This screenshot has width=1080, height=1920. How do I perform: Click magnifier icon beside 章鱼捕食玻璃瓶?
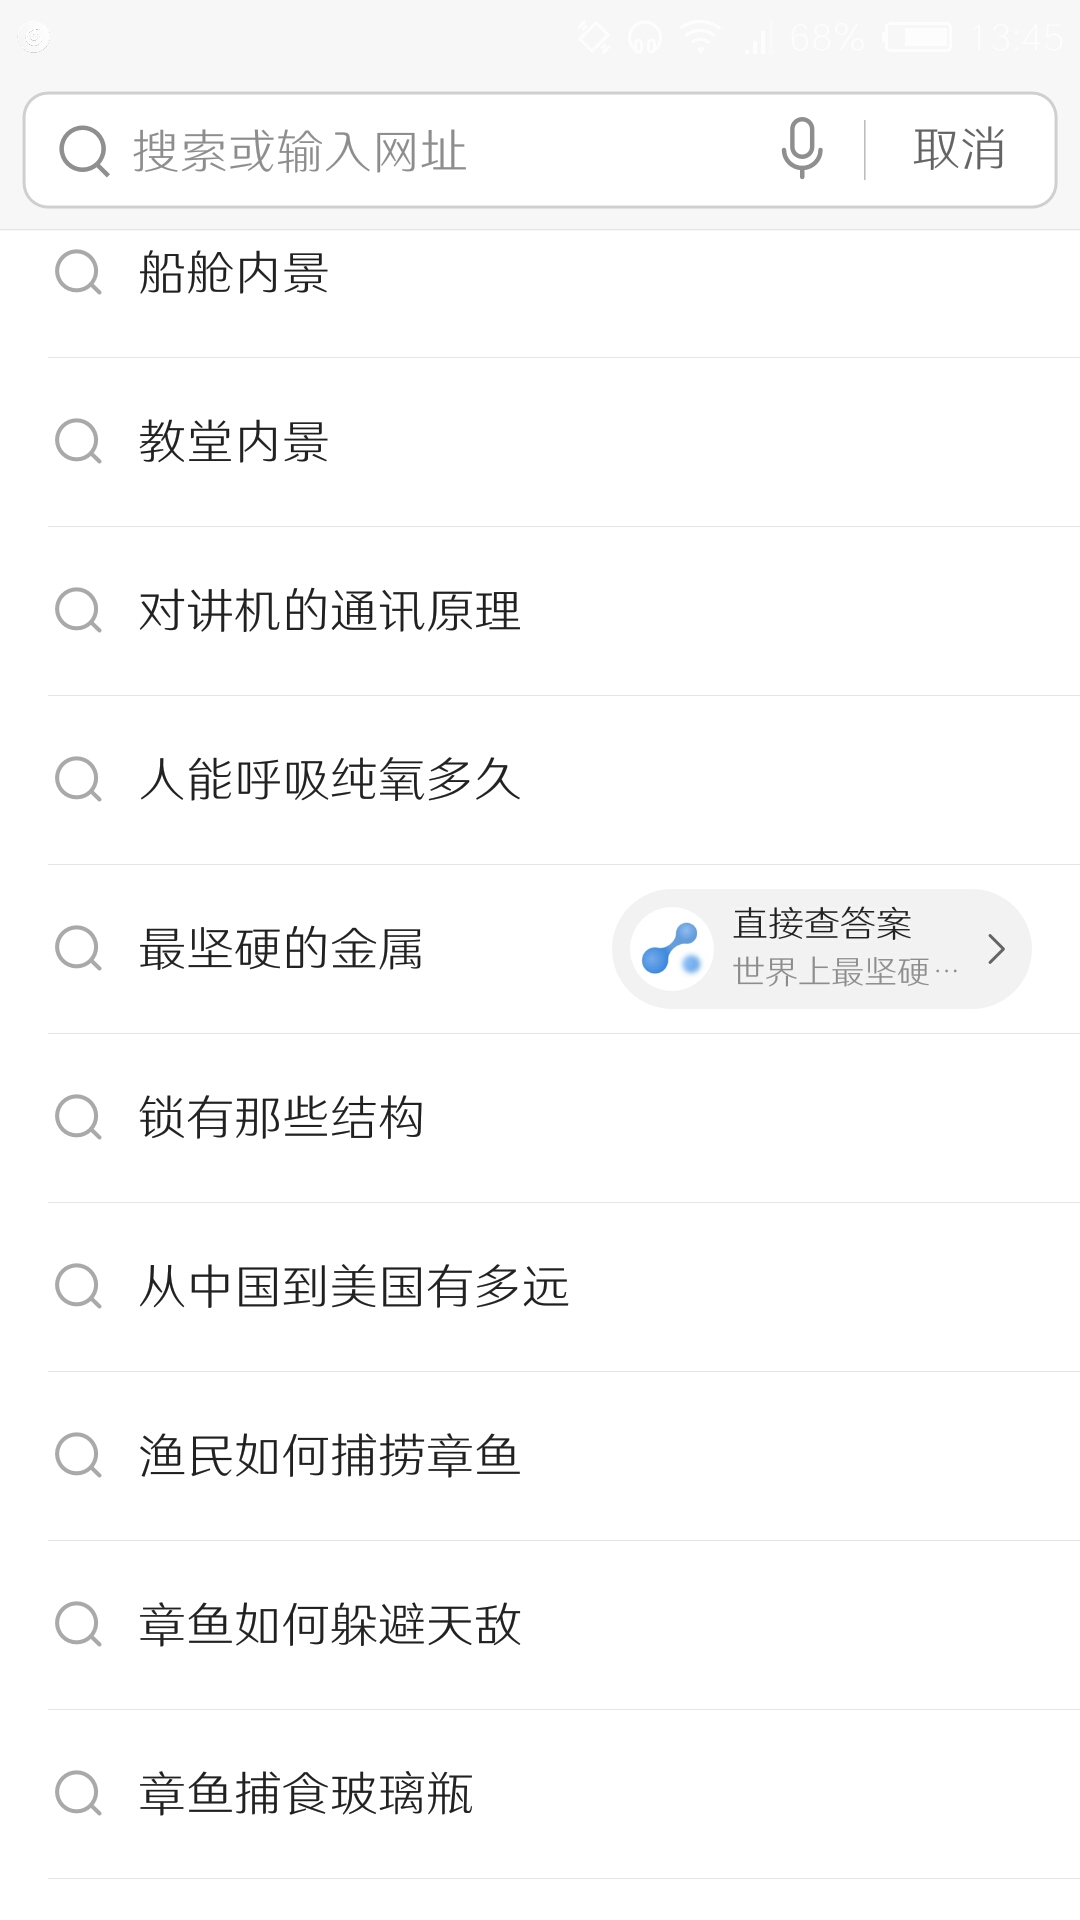78,1793
